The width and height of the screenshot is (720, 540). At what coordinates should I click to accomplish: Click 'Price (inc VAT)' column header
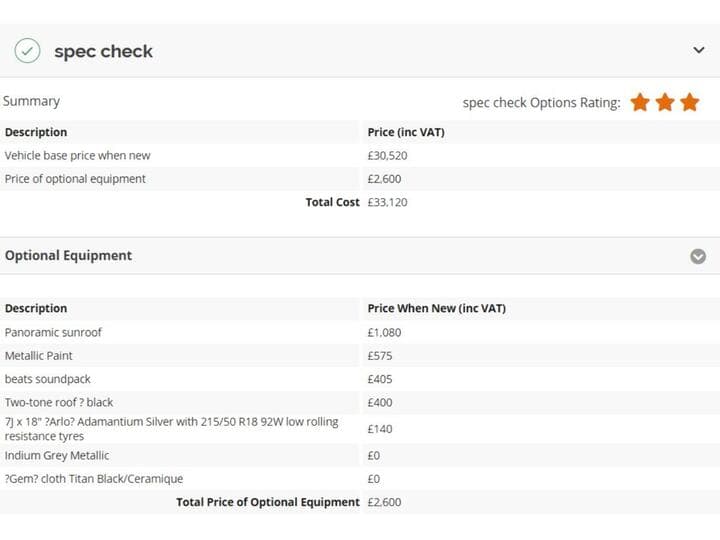point(406,132)
